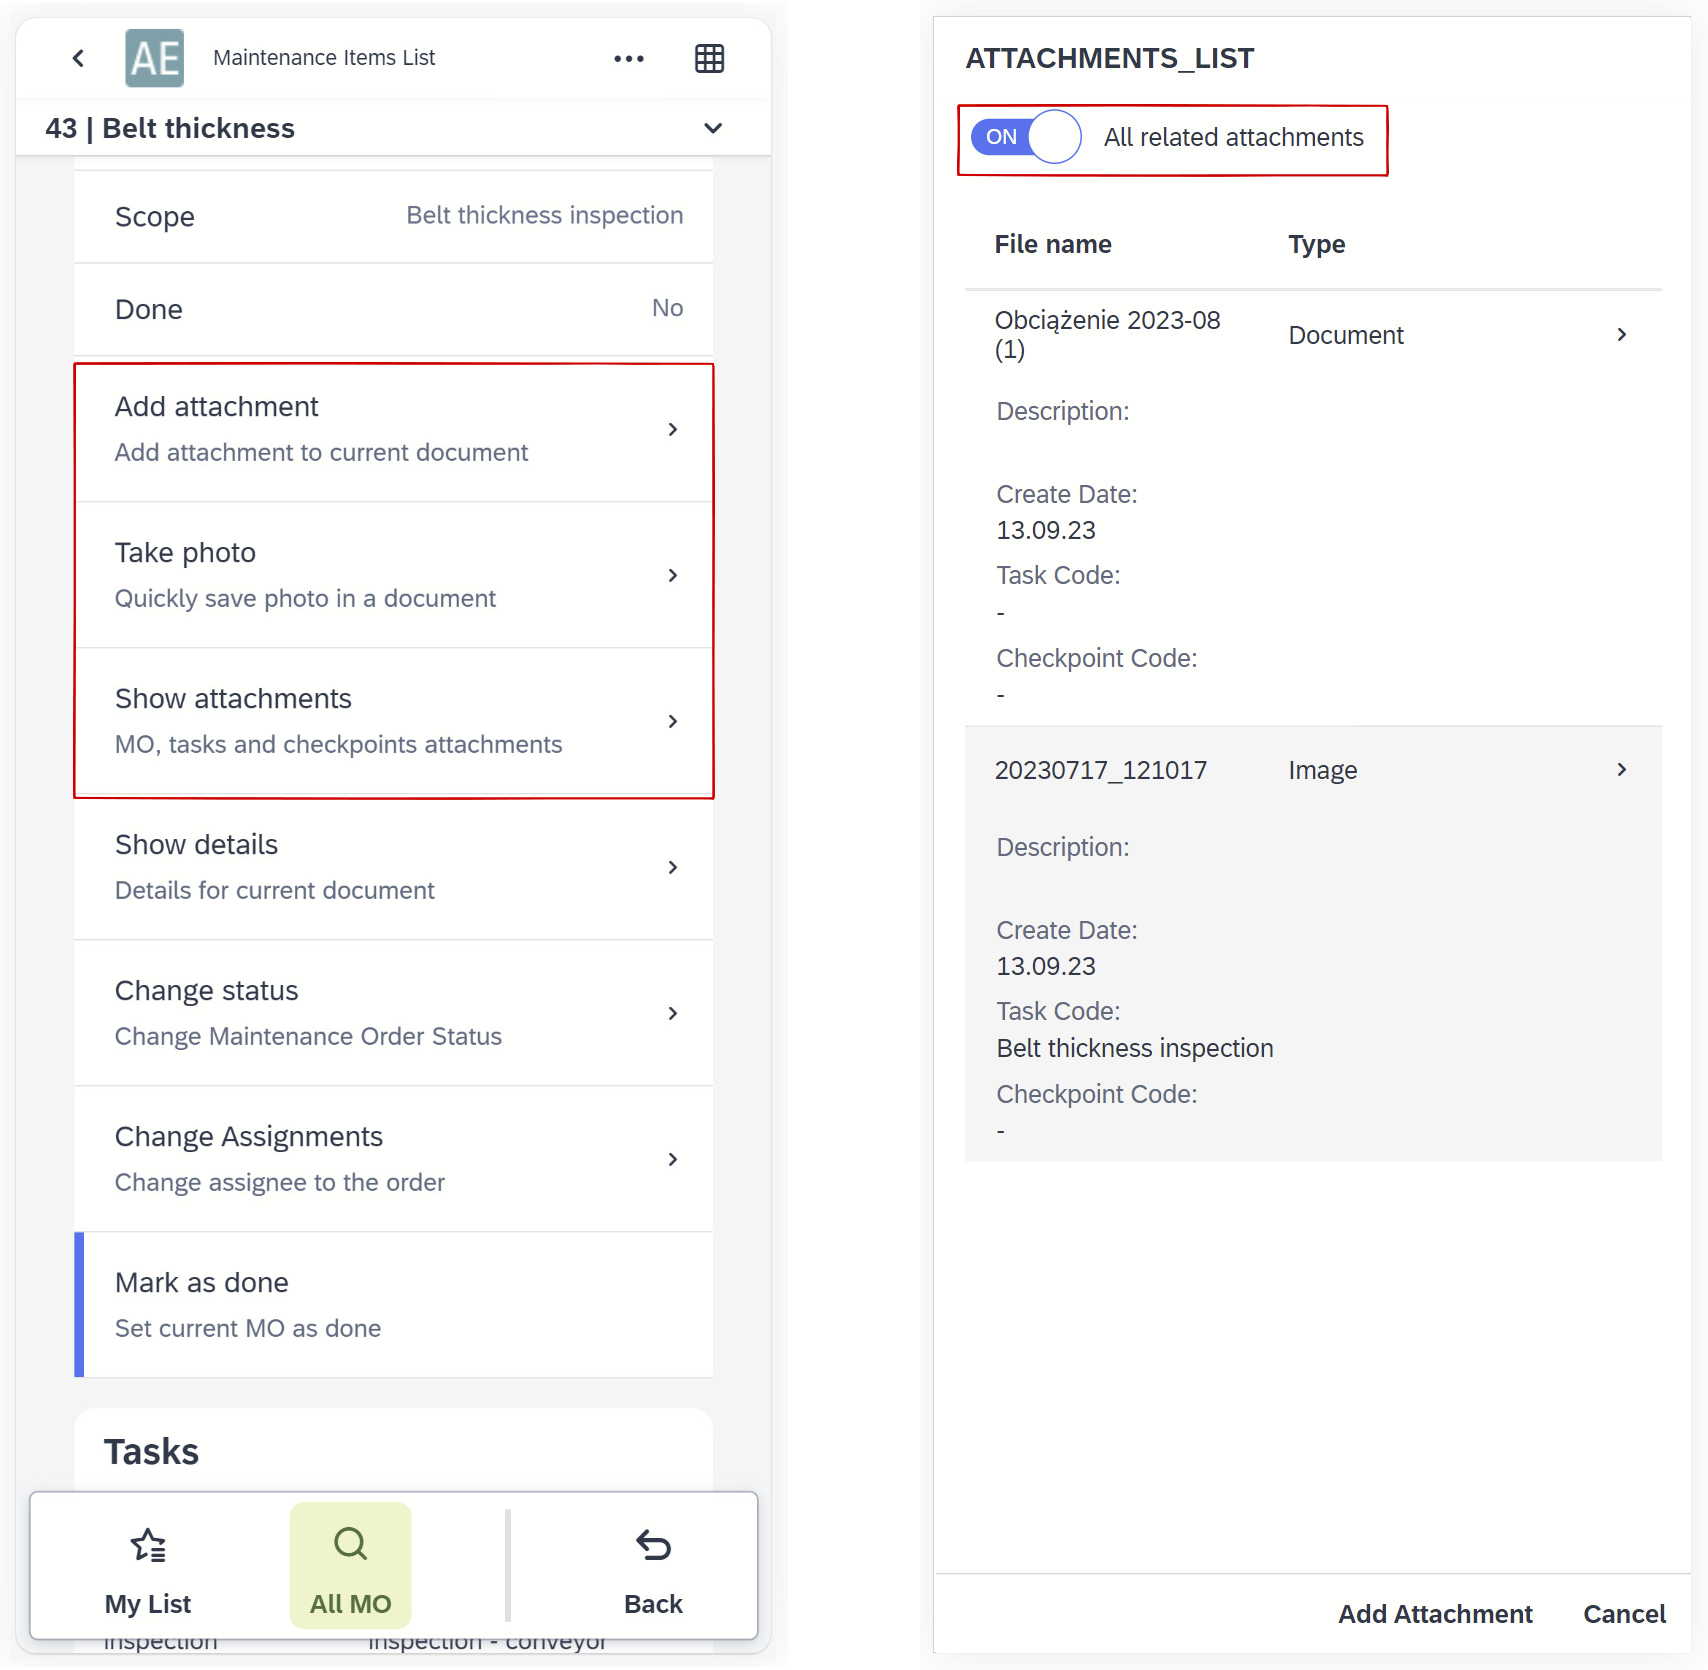Open the Obciążenie 2023-08 document row arrow
This screenshot has height=1670, width=1708.
pyautogui.click(x=1621, y=335)
